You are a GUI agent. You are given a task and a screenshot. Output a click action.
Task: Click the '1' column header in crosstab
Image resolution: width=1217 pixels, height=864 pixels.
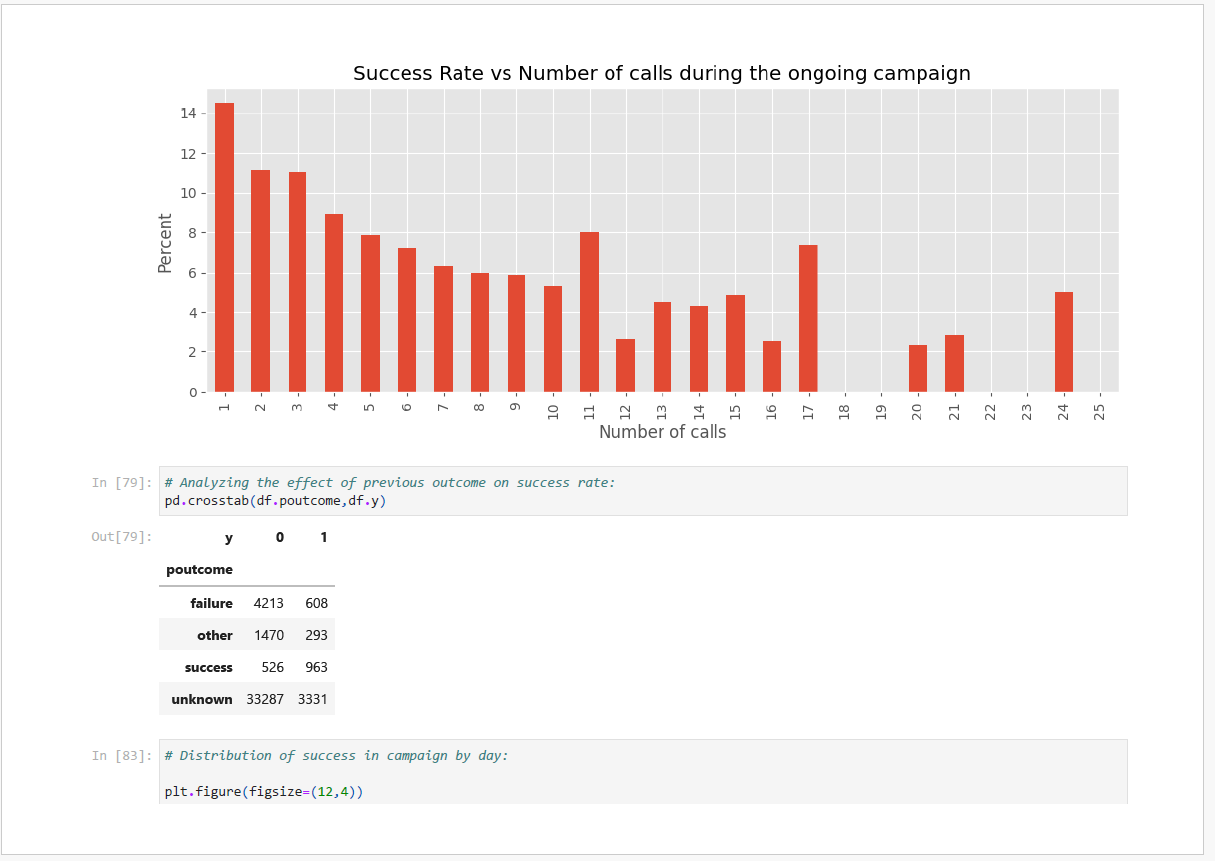click(323, 538)
